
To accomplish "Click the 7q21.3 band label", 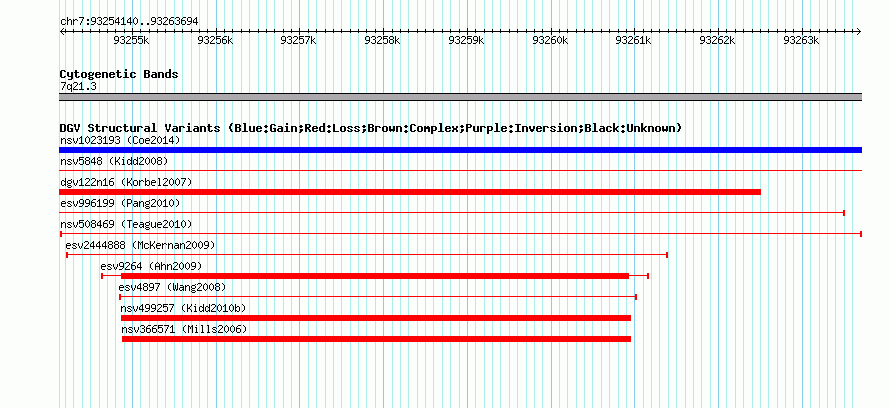I will pyautogui.click(x=78, y=86).
